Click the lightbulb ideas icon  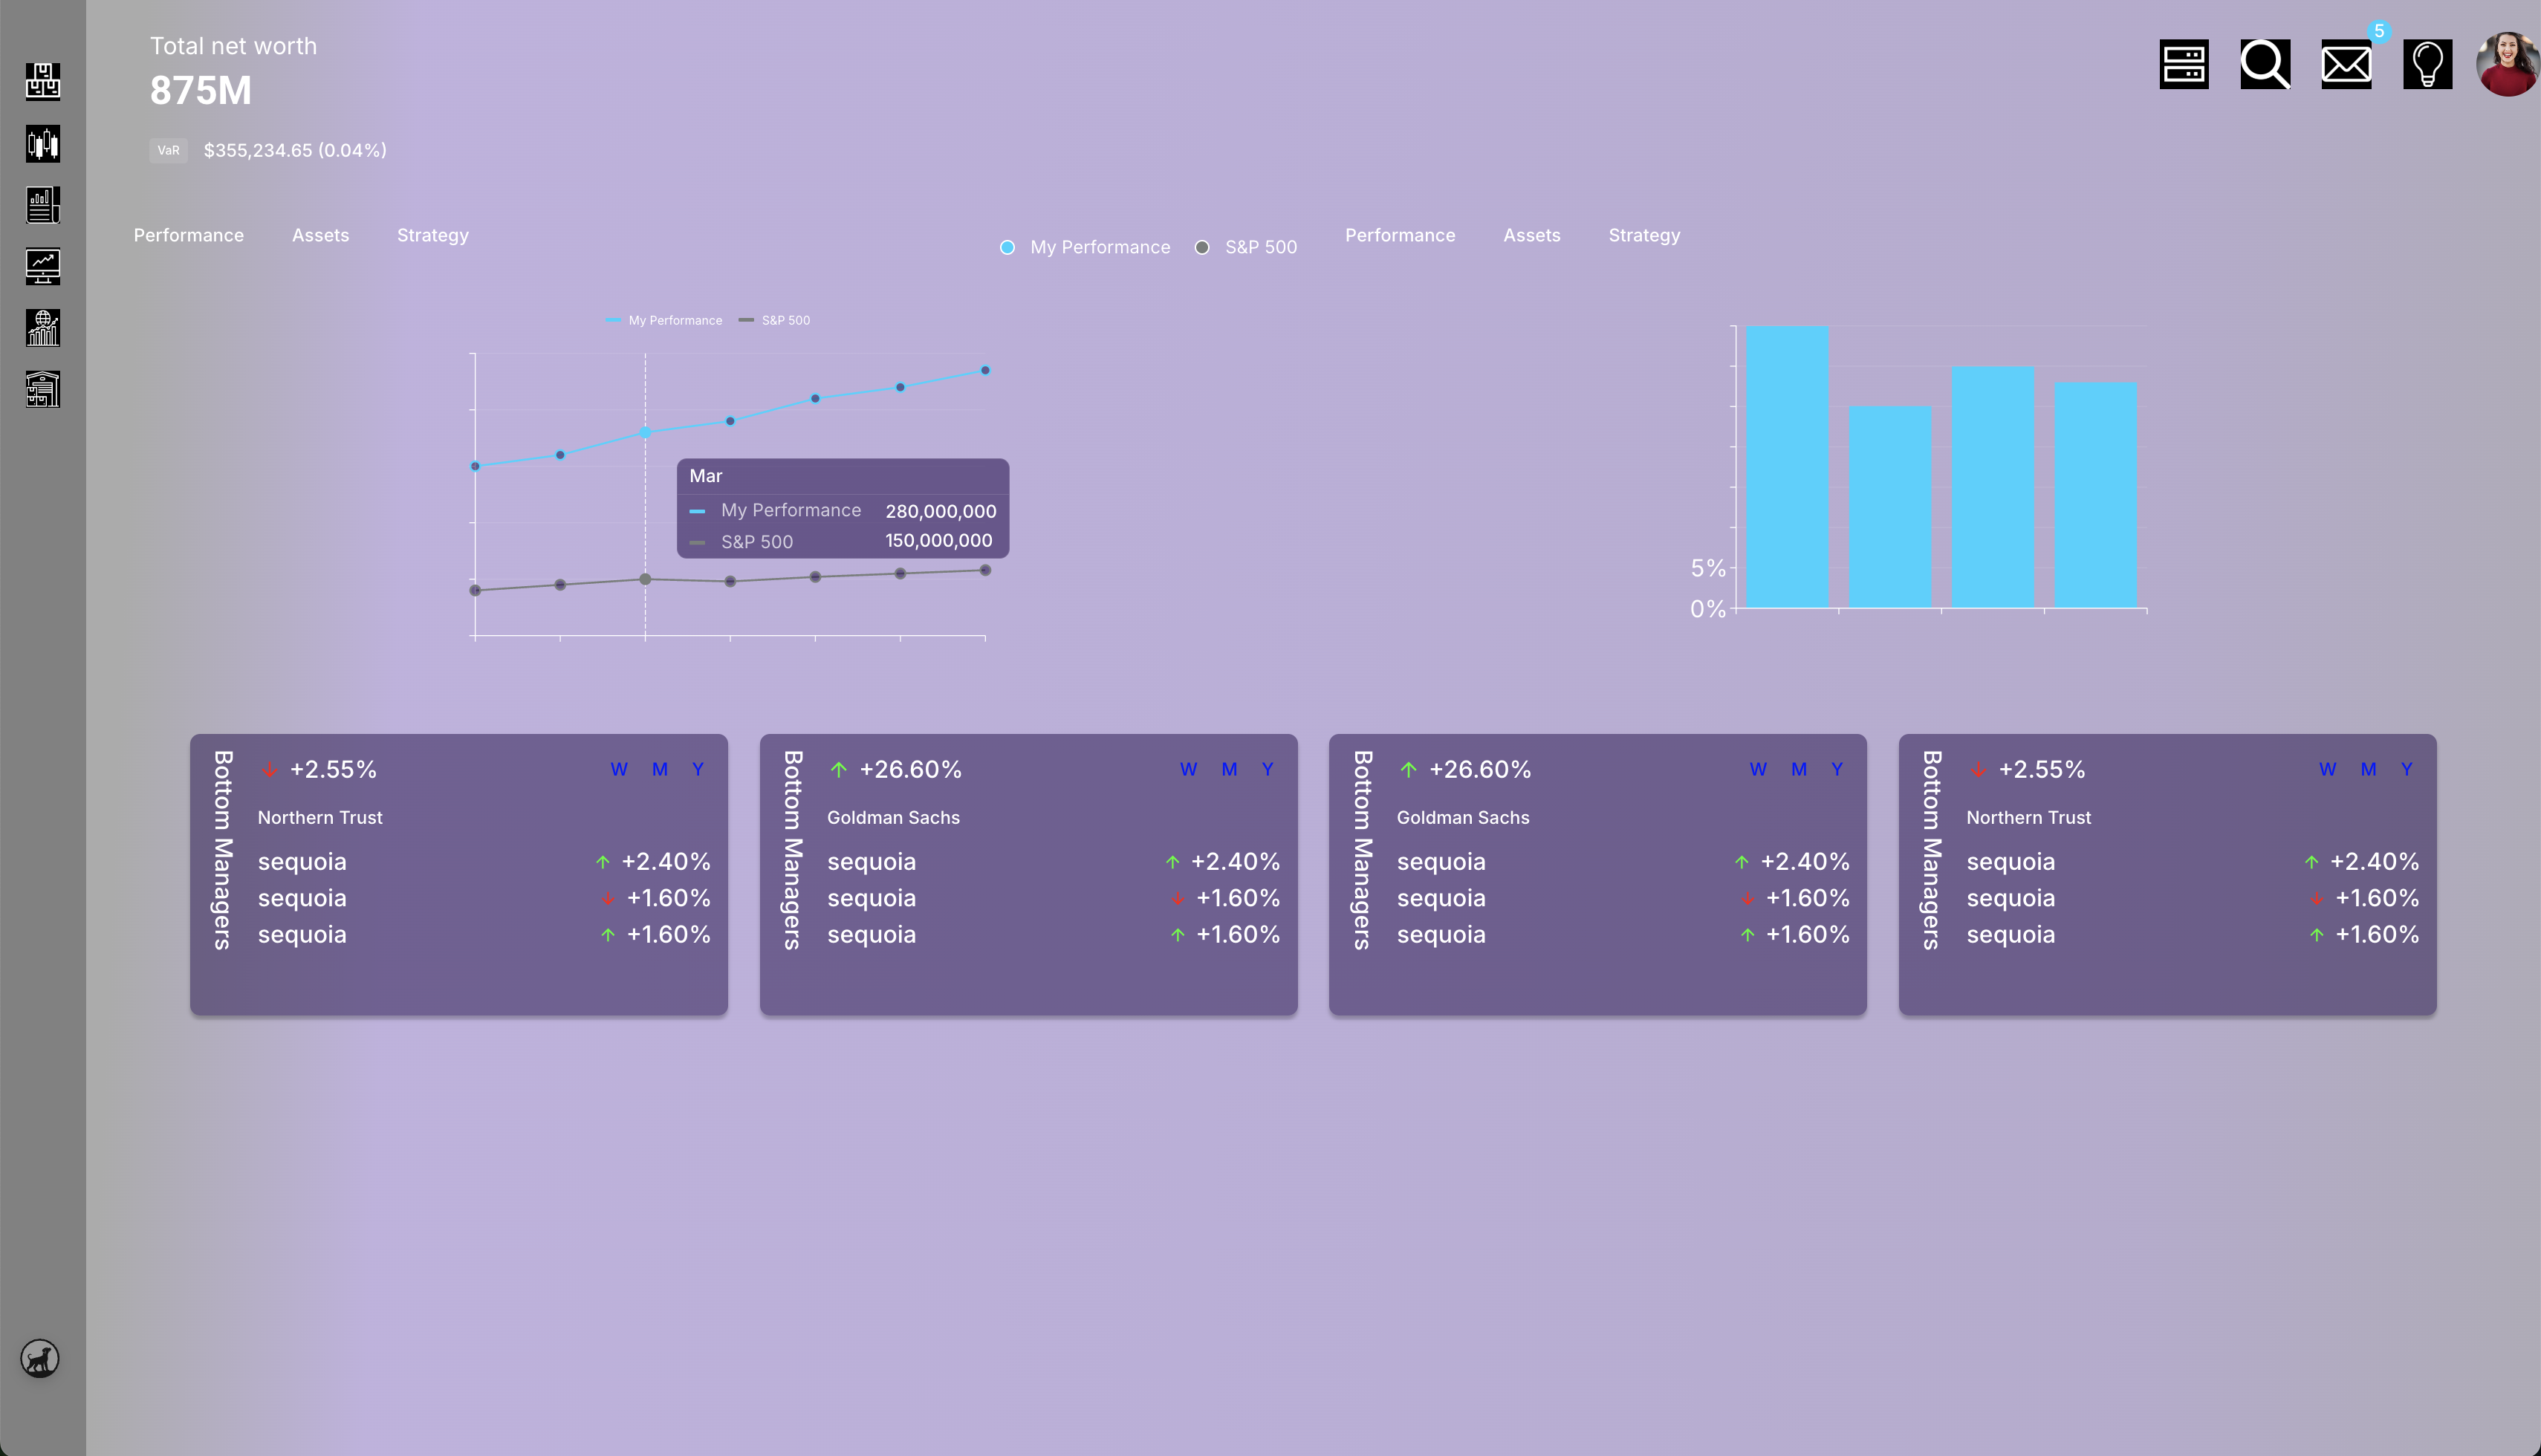[x=2427, y=65]
